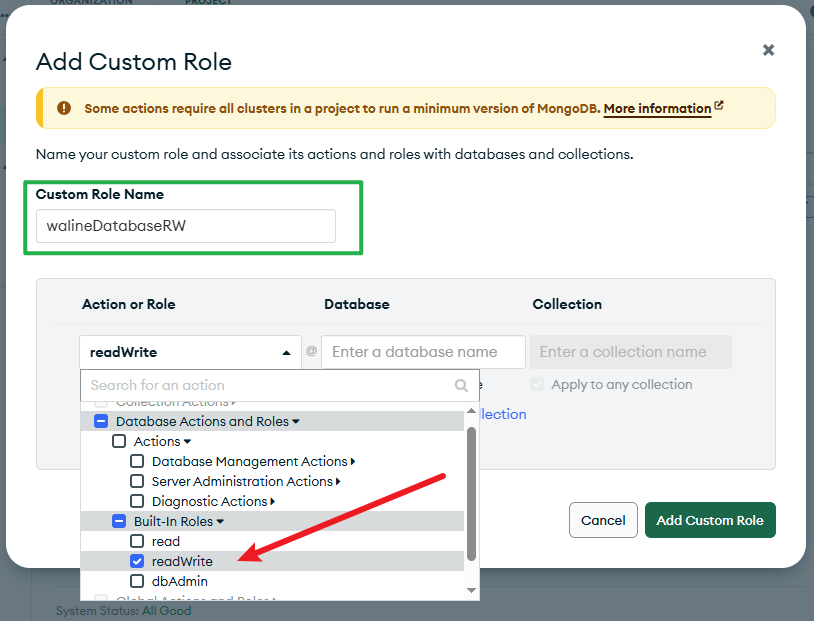Click the Add Custom Role button

click(x=710, y=520)
